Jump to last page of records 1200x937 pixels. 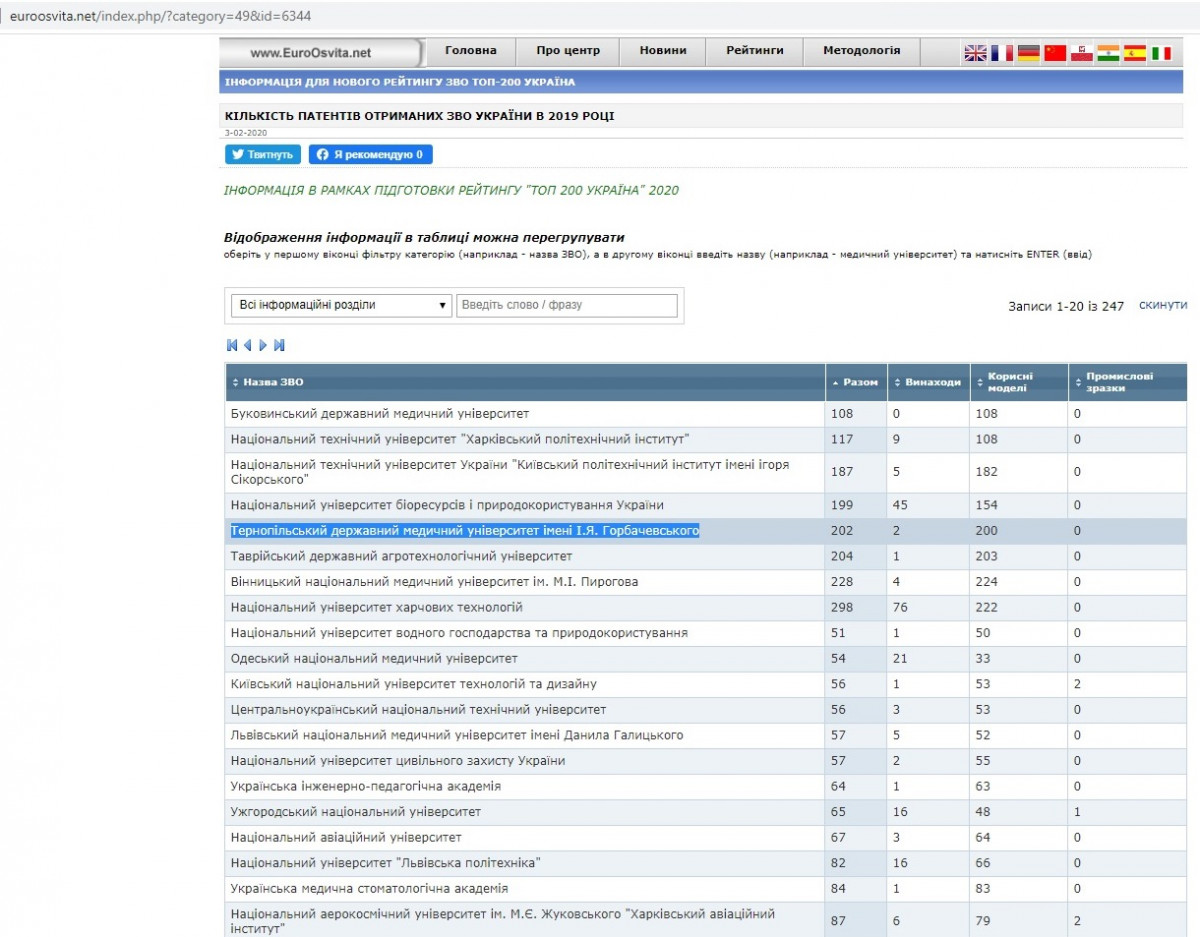click(x=279, y=345)
